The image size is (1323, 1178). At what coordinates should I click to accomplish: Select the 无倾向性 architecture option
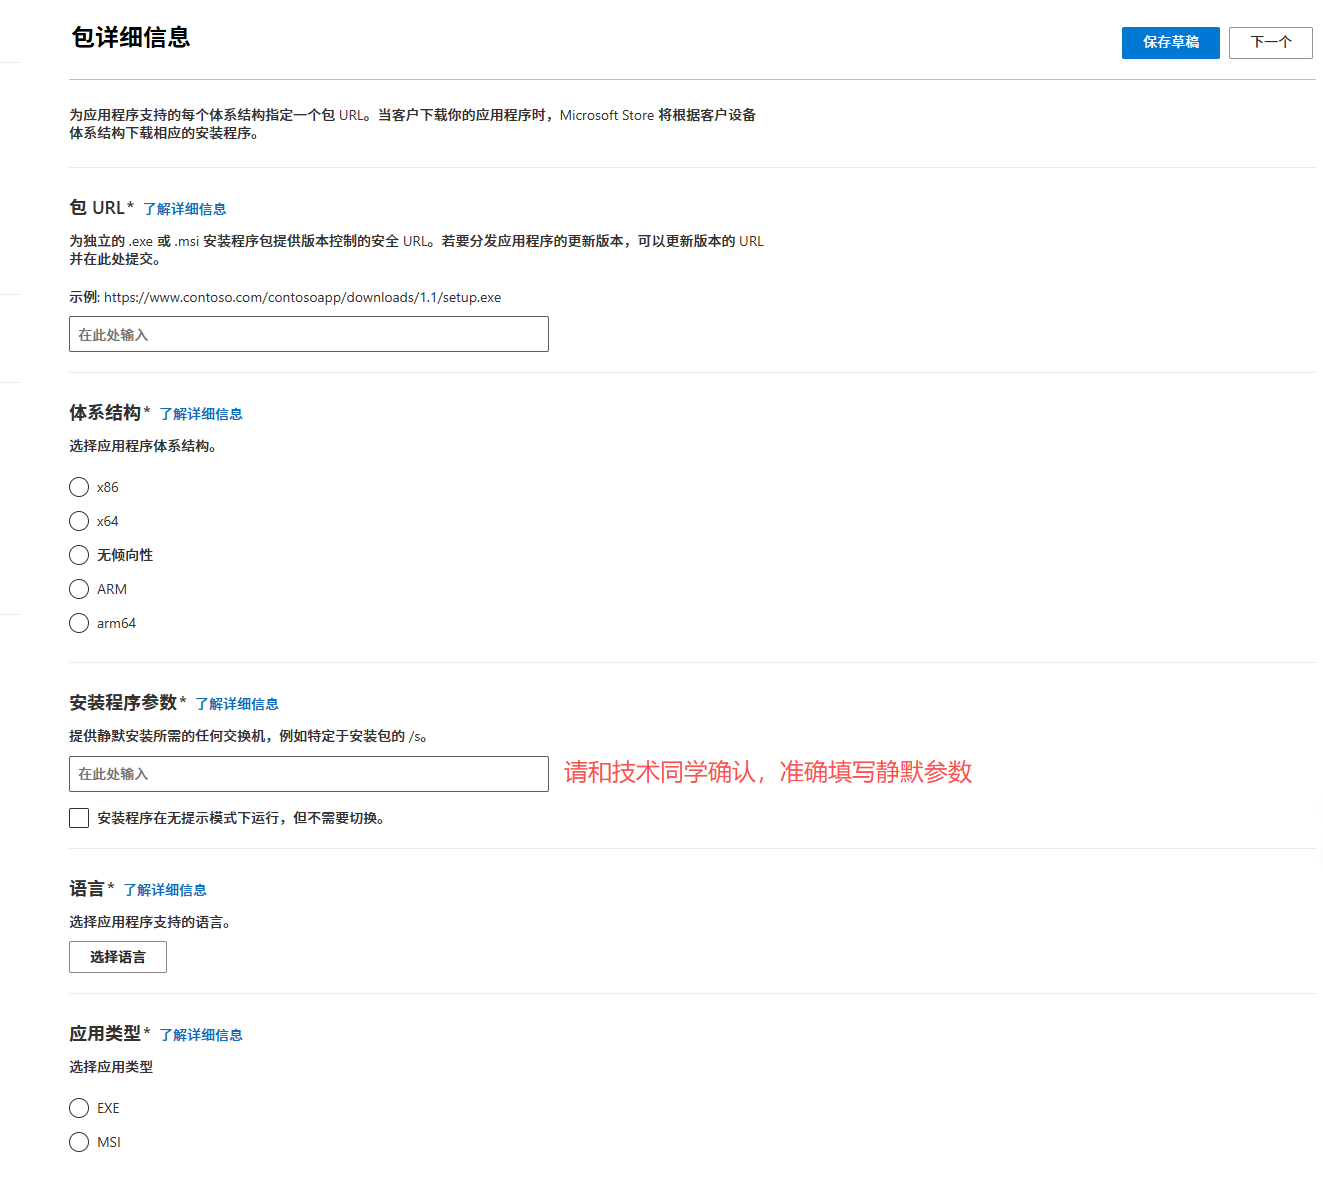(79, 555)
